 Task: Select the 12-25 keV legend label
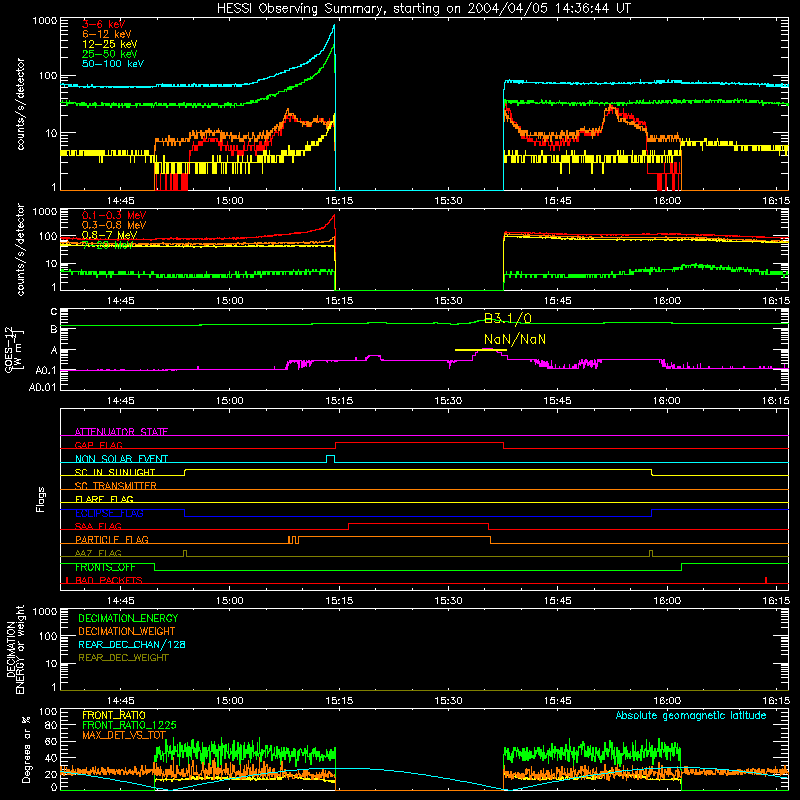(109, 44)
